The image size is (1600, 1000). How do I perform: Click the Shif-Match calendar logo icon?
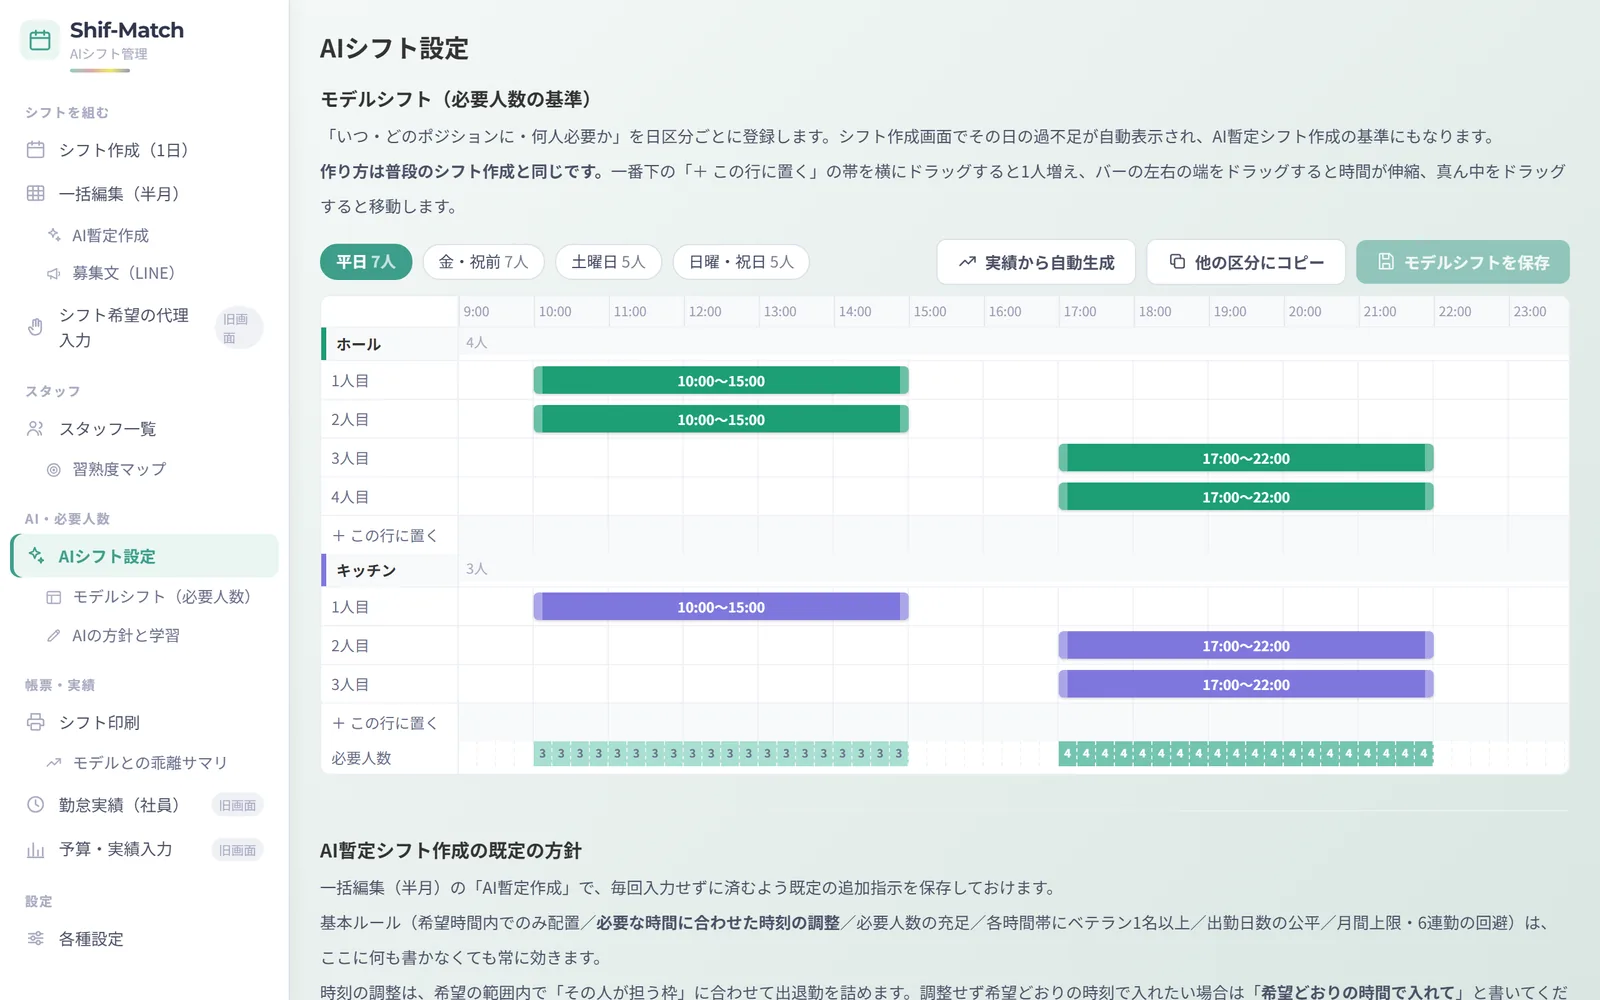click(40, 40)
